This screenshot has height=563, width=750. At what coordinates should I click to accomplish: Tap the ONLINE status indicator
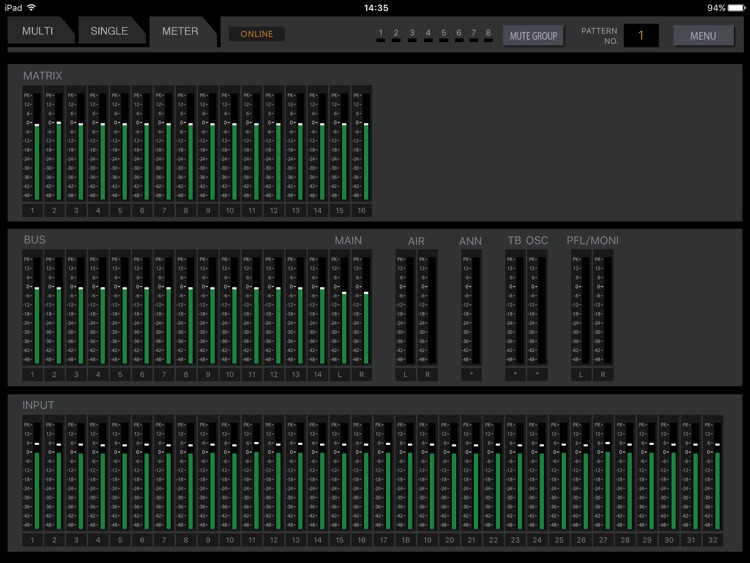click(x=257, y=34)
